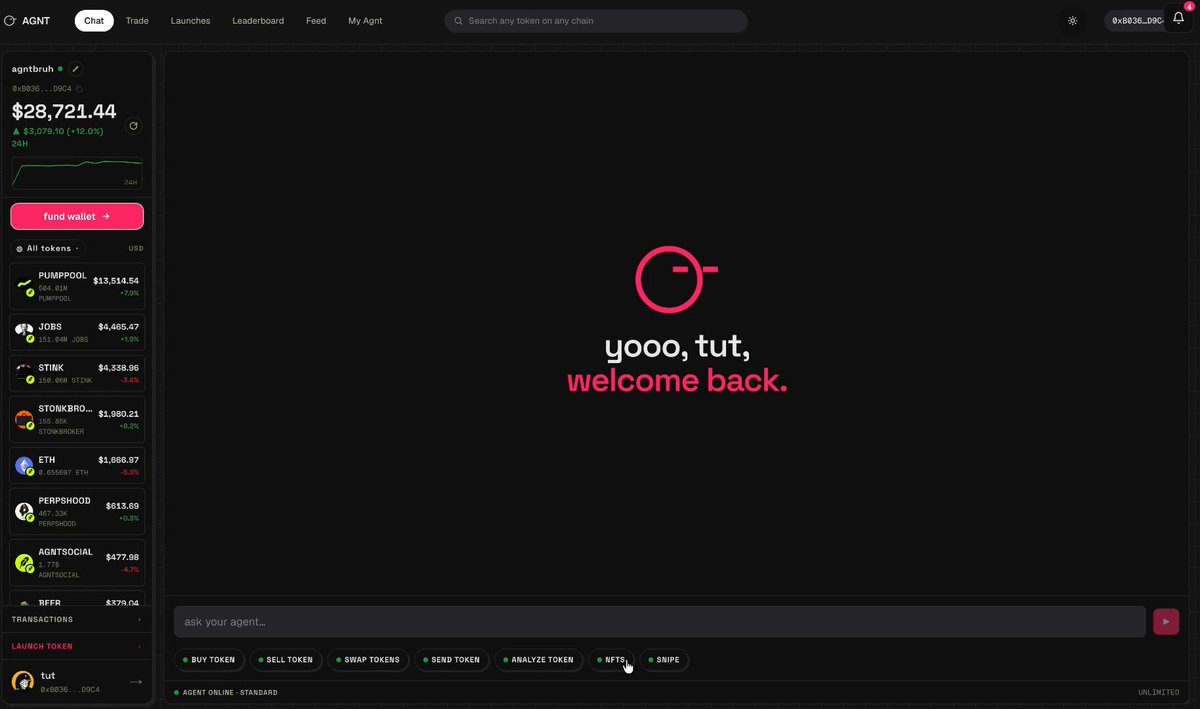Screen dimensions: 1200x709
Task: Click the tut profile avatar
Action: click(22, 681)
